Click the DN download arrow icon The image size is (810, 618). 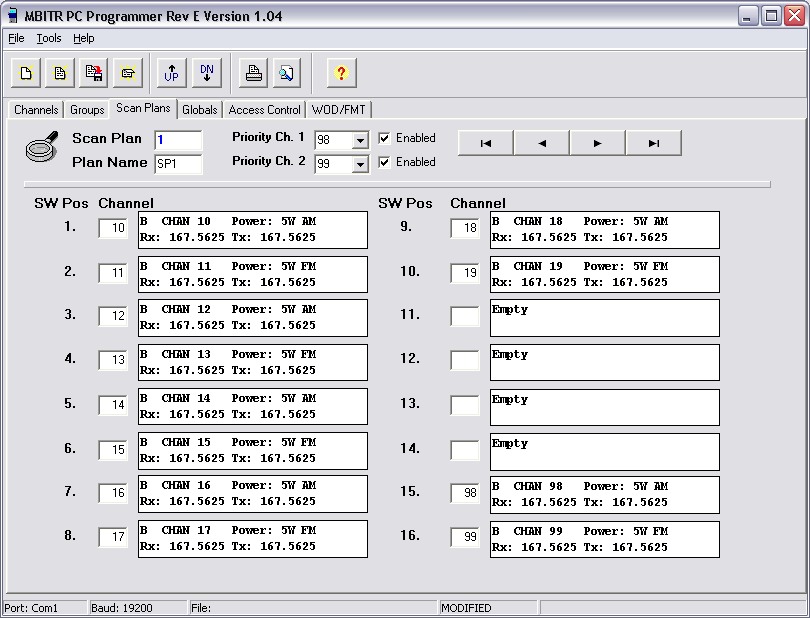coord(206,72)
